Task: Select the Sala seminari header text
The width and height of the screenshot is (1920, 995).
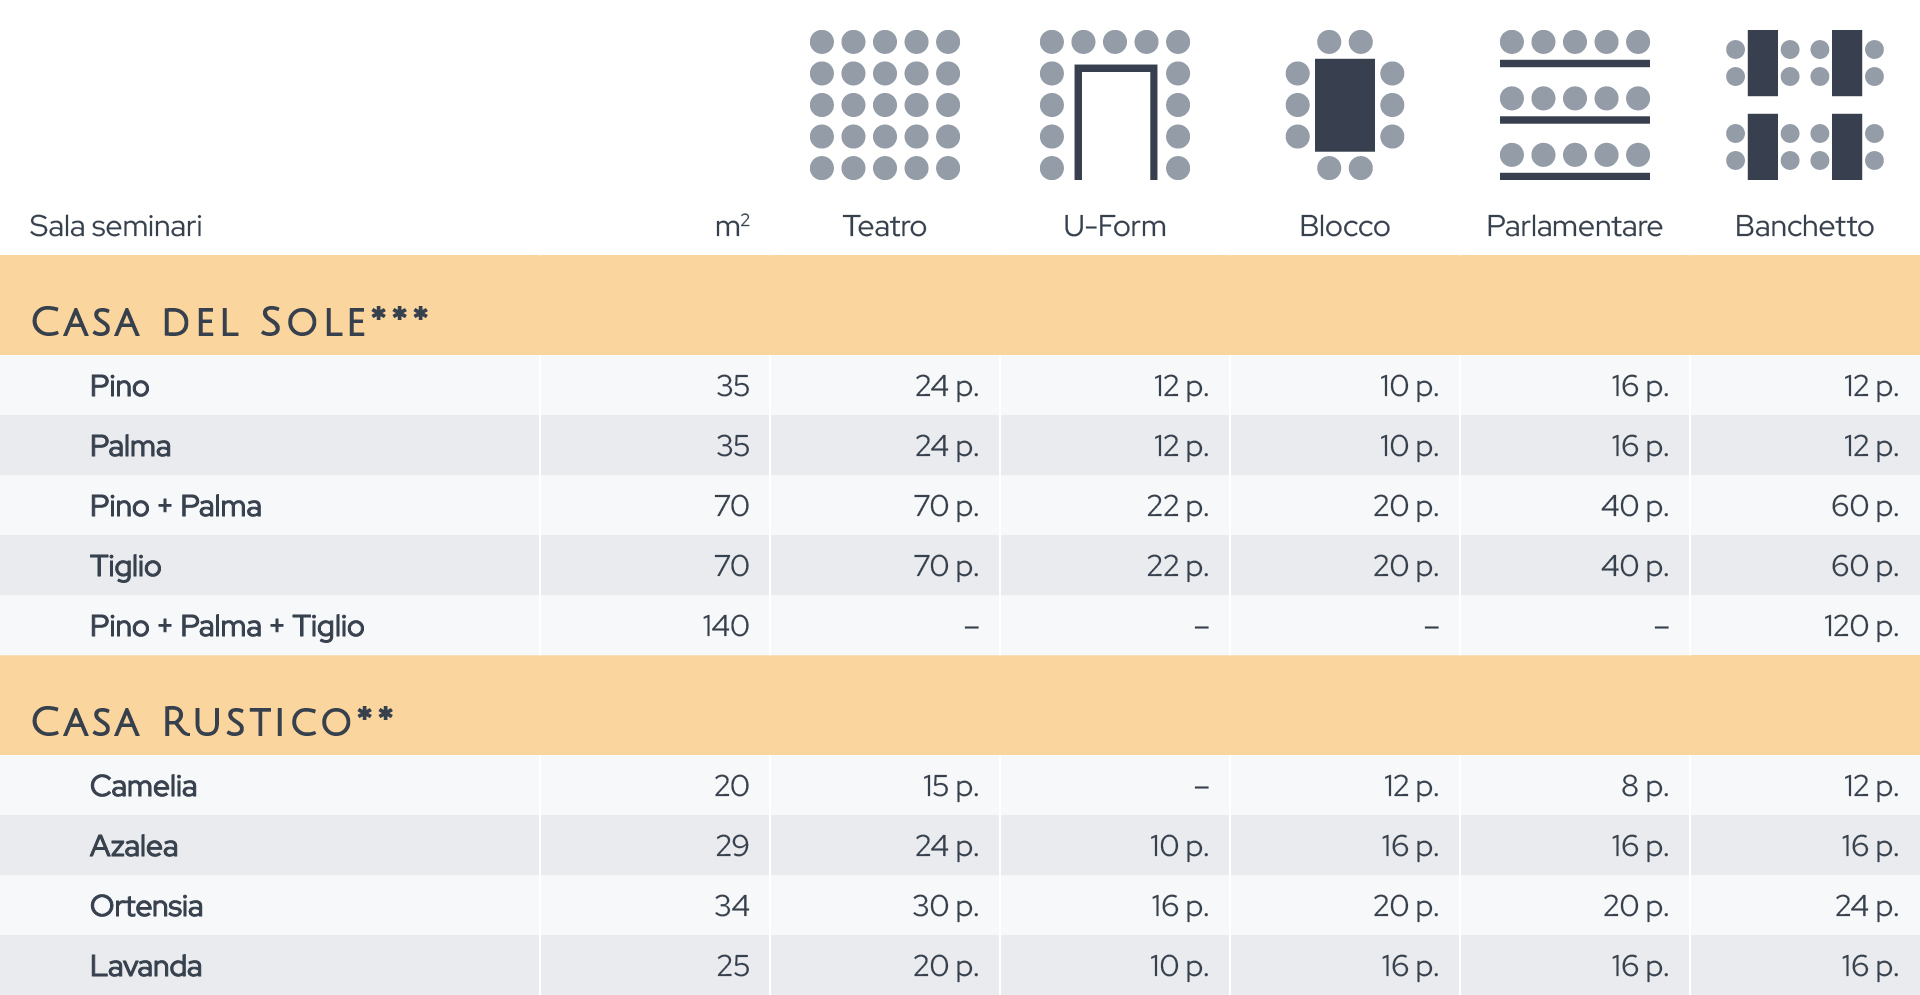Action: pos(116,226)
